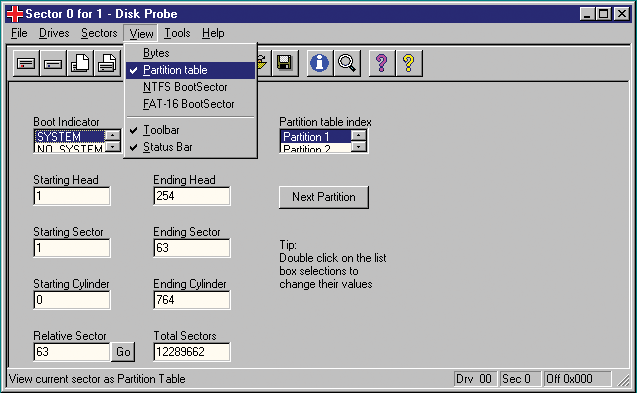Click the floppy disk save icon
637x393 pixels.
[285, 63]
